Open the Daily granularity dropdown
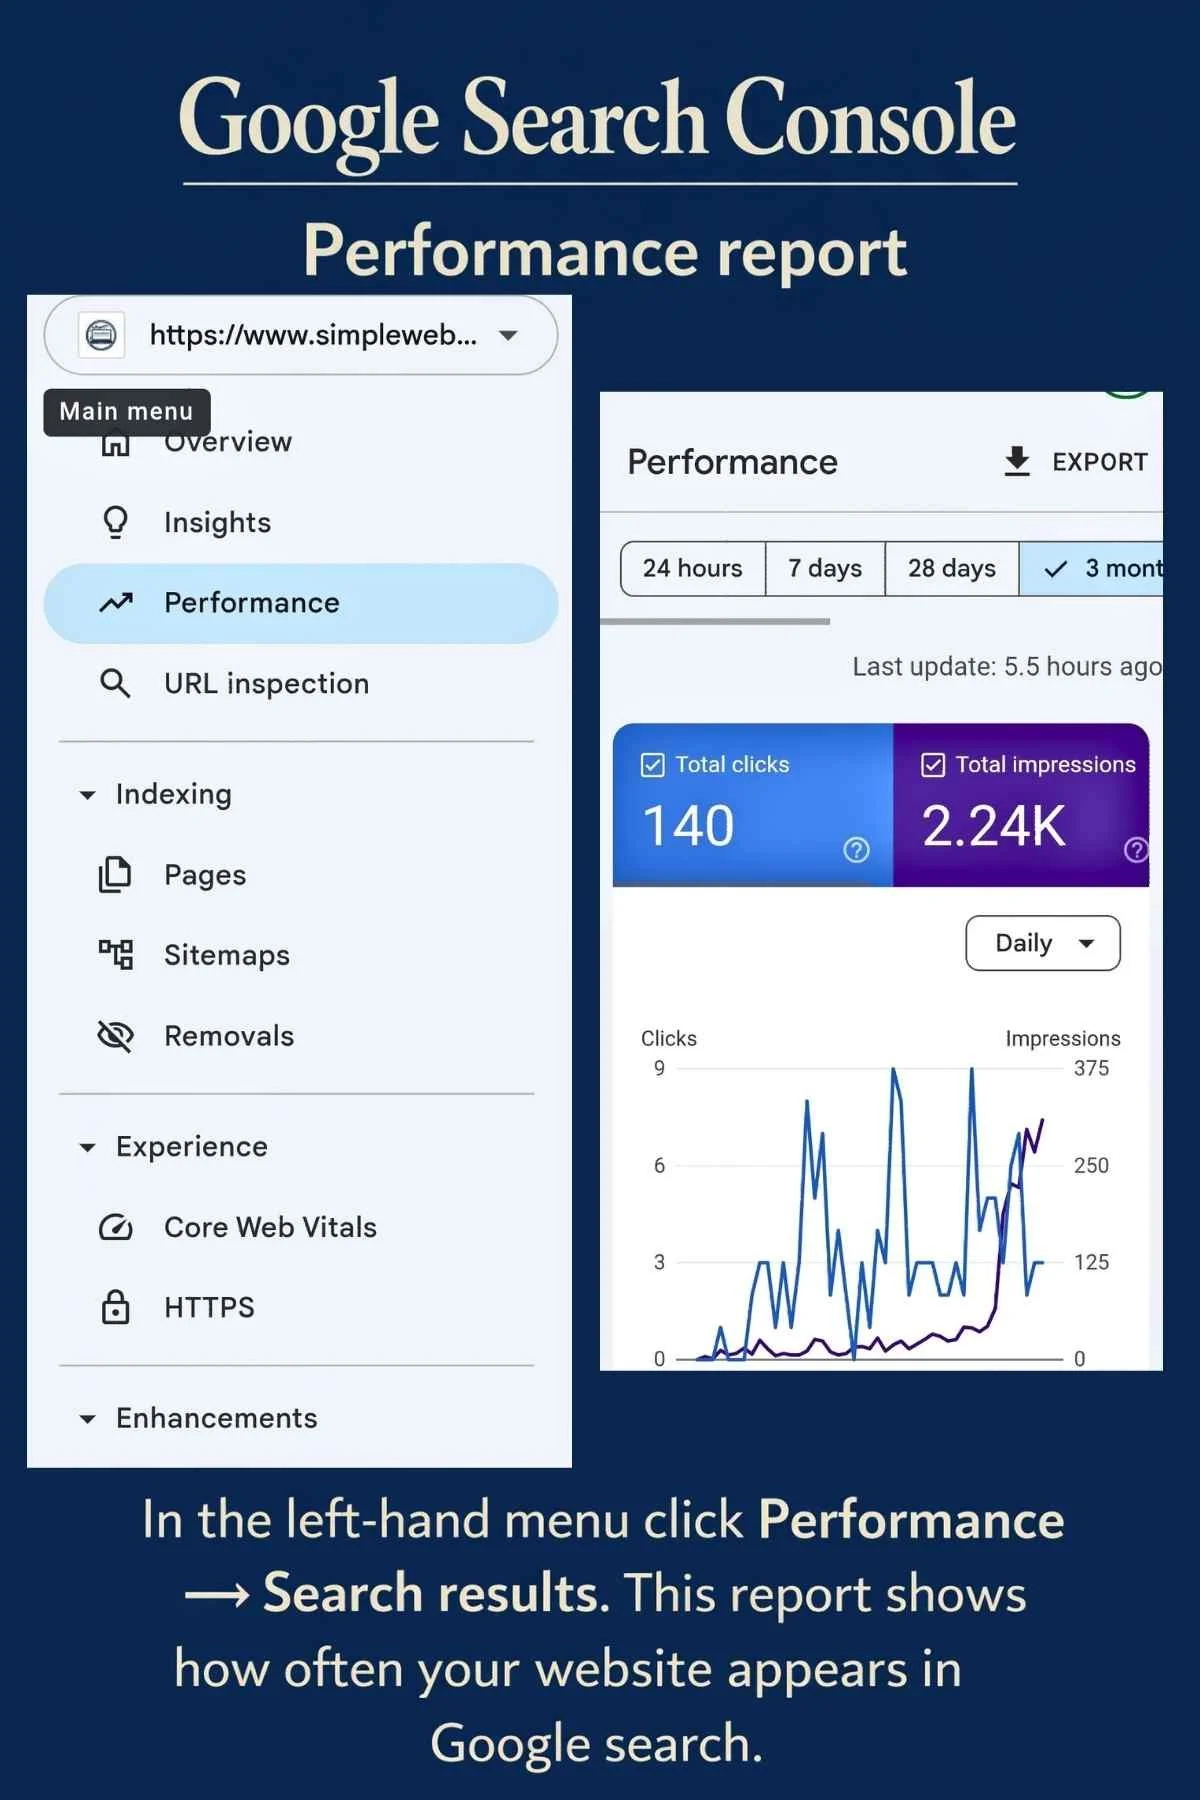Viewport: 1200px width, 1800px height. [1043, 943]
